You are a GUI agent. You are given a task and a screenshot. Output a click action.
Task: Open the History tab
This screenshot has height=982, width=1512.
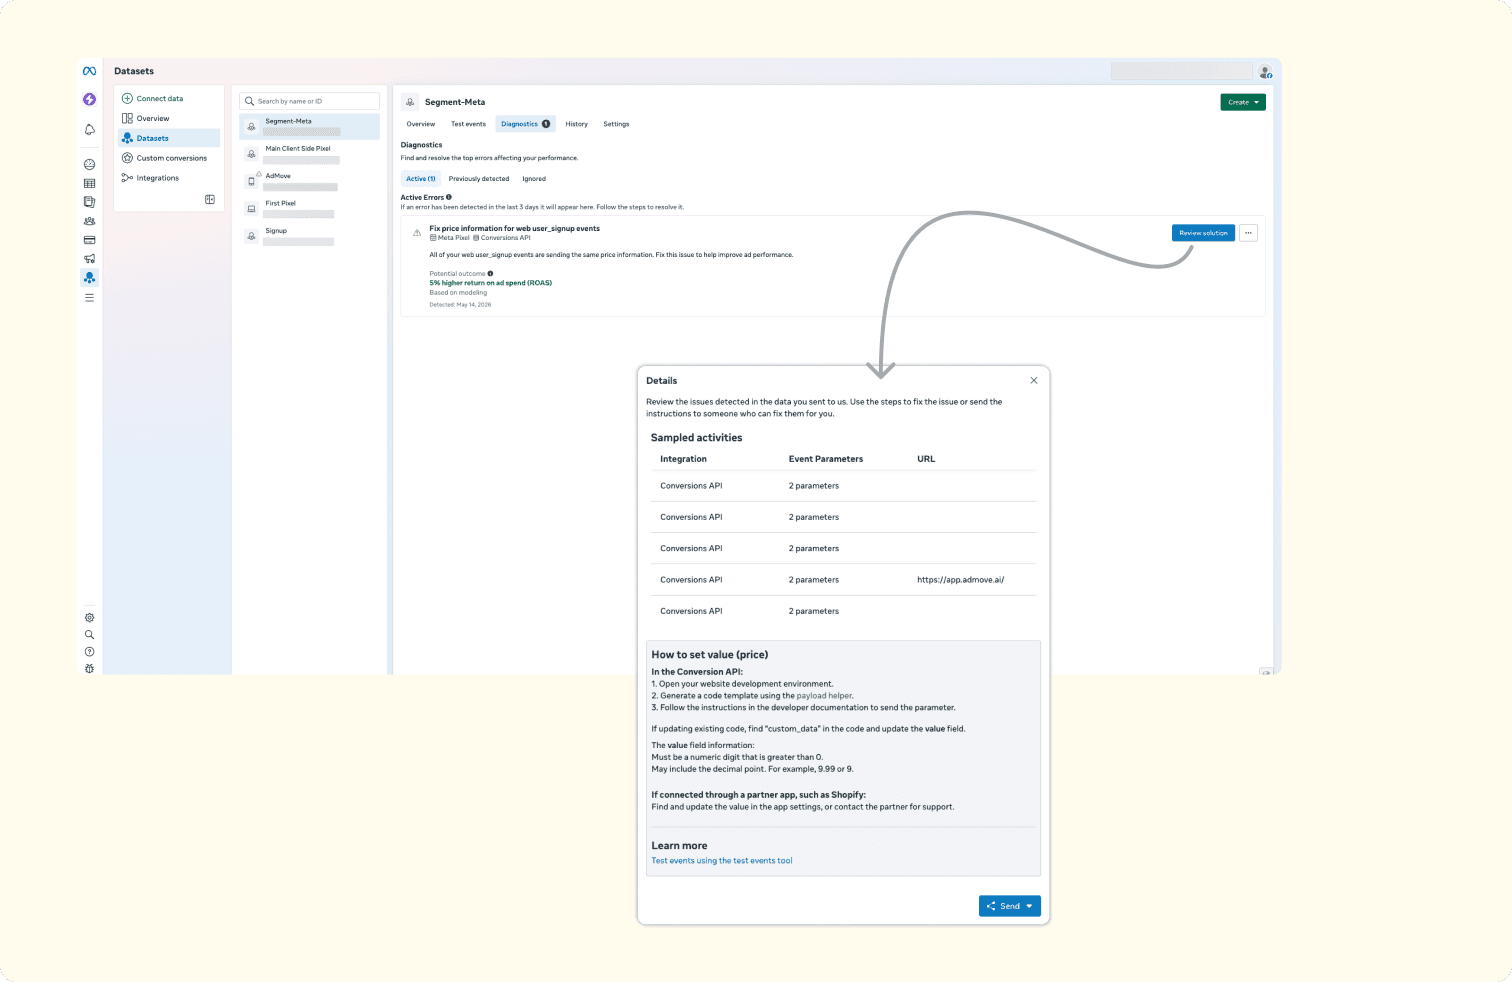click(576, 124)
